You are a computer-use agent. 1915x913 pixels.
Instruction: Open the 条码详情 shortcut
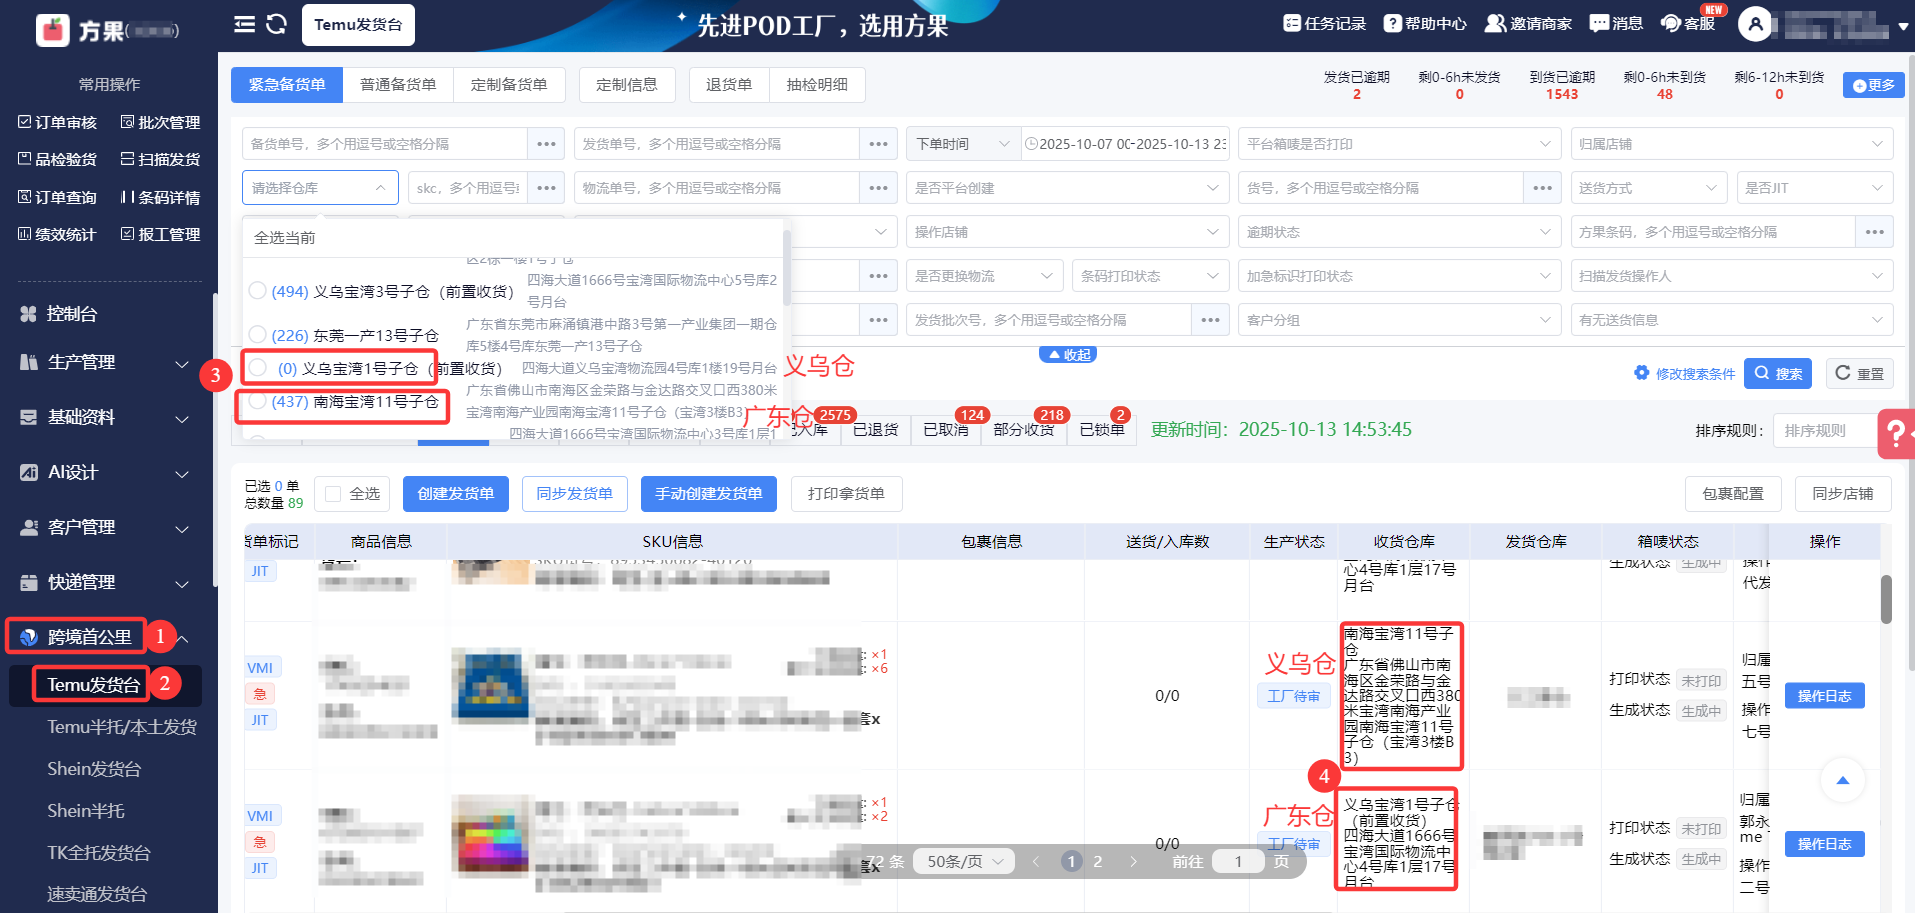[x=160, y=197]
